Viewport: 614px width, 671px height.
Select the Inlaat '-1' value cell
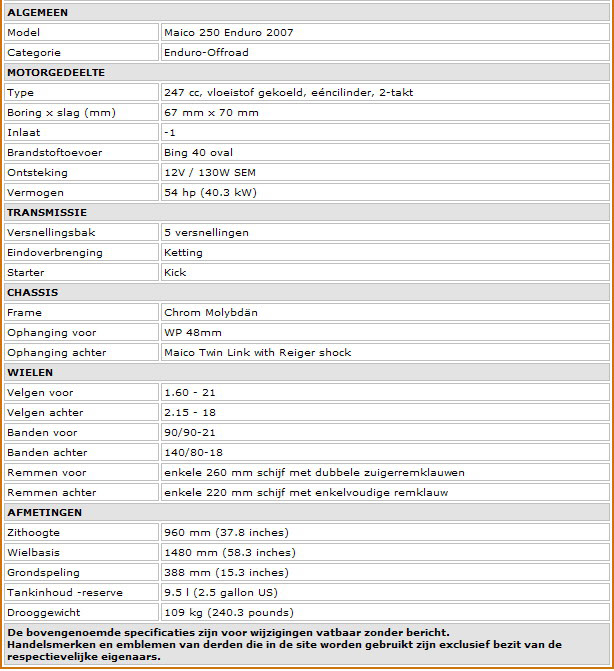(385, 132)
